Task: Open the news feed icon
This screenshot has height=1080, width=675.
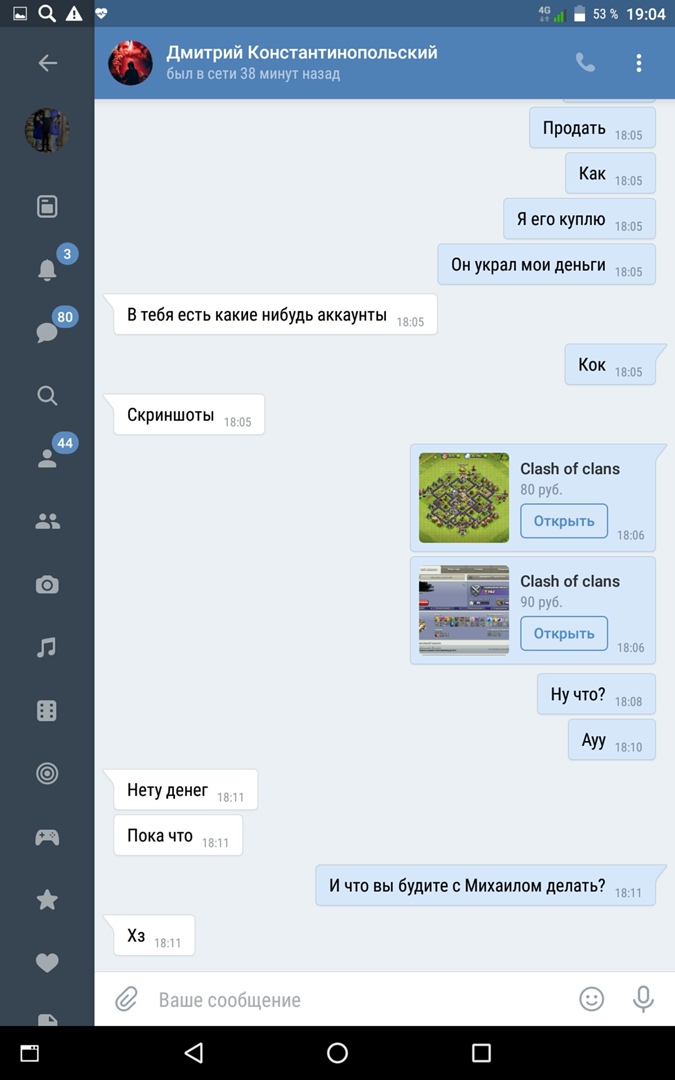Action: [x=47, y=206]
